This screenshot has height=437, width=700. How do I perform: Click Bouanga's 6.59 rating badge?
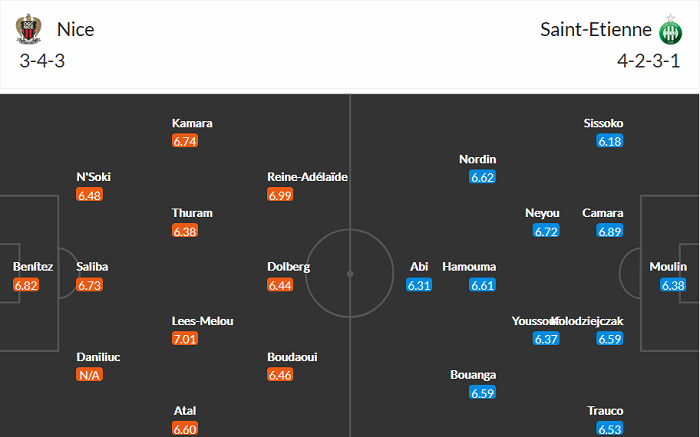[x=483, y=393]
